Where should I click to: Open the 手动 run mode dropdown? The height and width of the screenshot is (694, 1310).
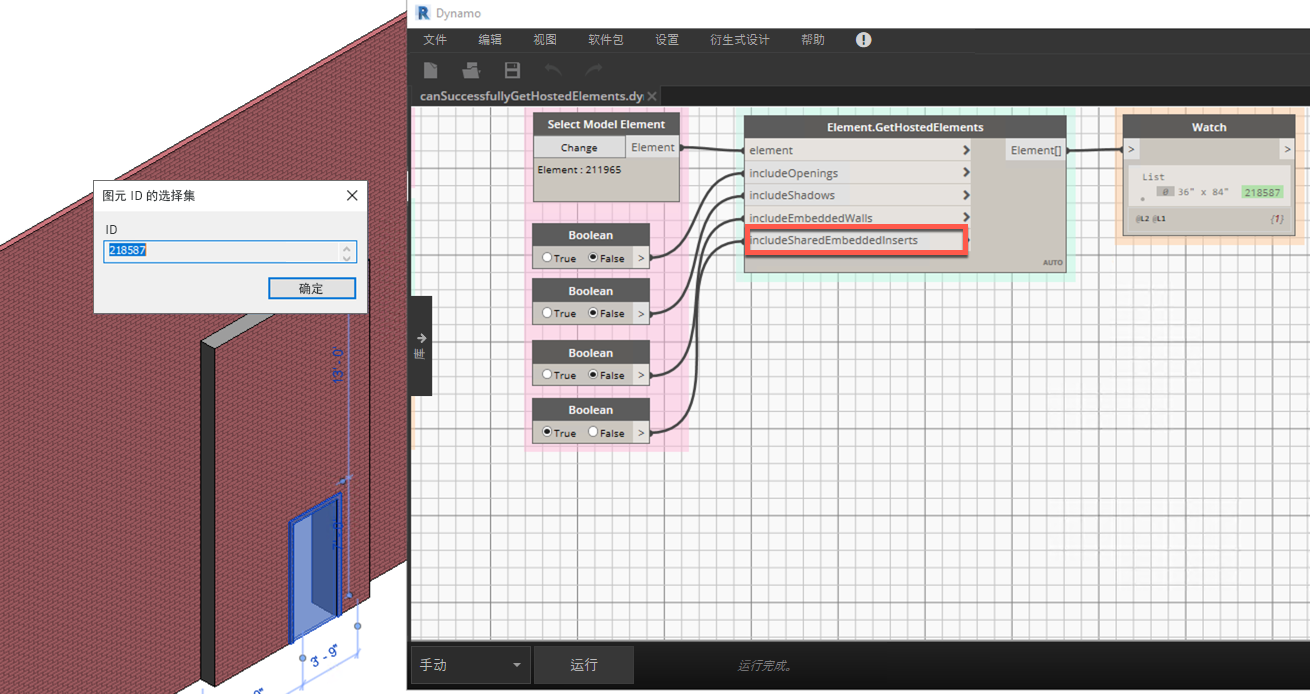[x=470, y=665]
